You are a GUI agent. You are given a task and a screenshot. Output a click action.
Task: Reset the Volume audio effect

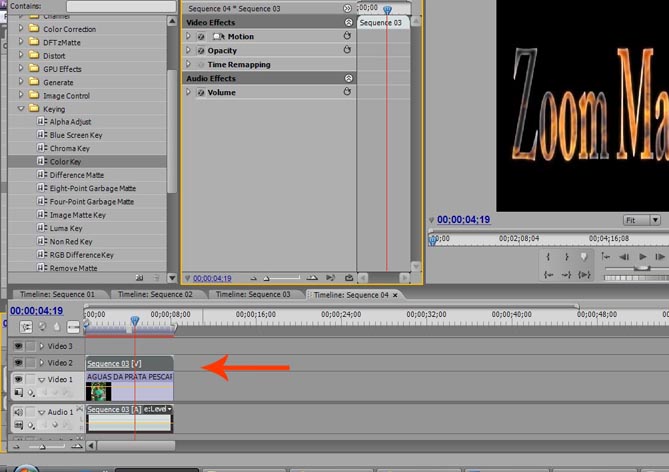point(347,92)
